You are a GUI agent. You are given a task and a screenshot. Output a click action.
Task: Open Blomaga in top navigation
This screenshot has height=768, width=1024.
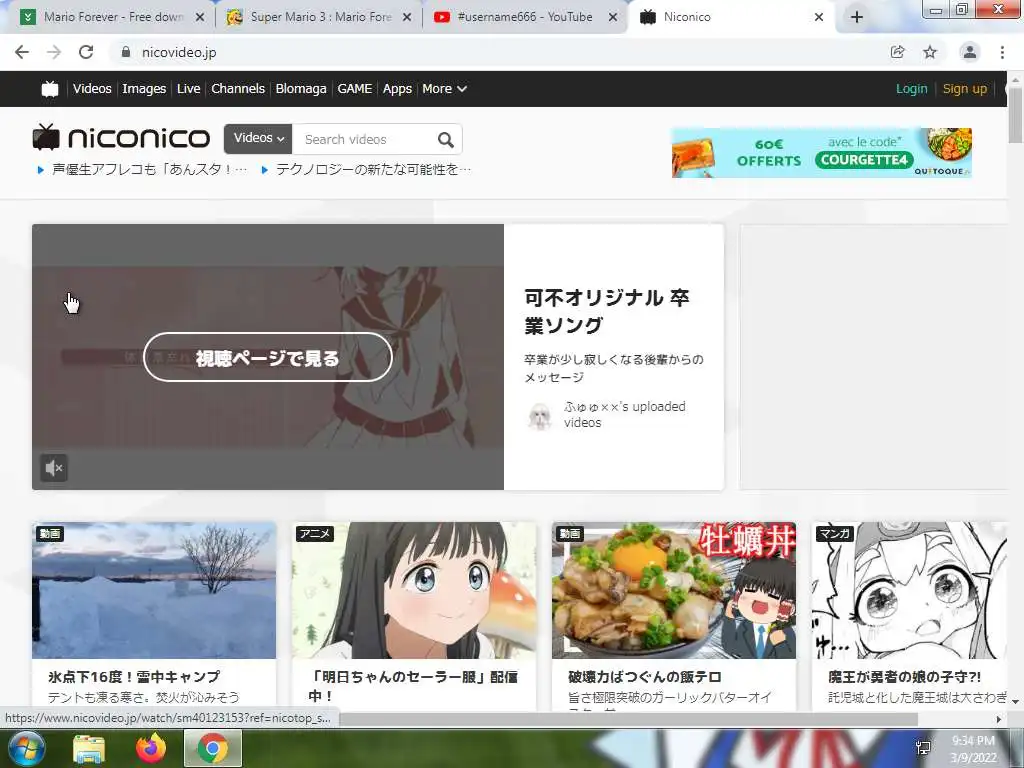point(301,88)
